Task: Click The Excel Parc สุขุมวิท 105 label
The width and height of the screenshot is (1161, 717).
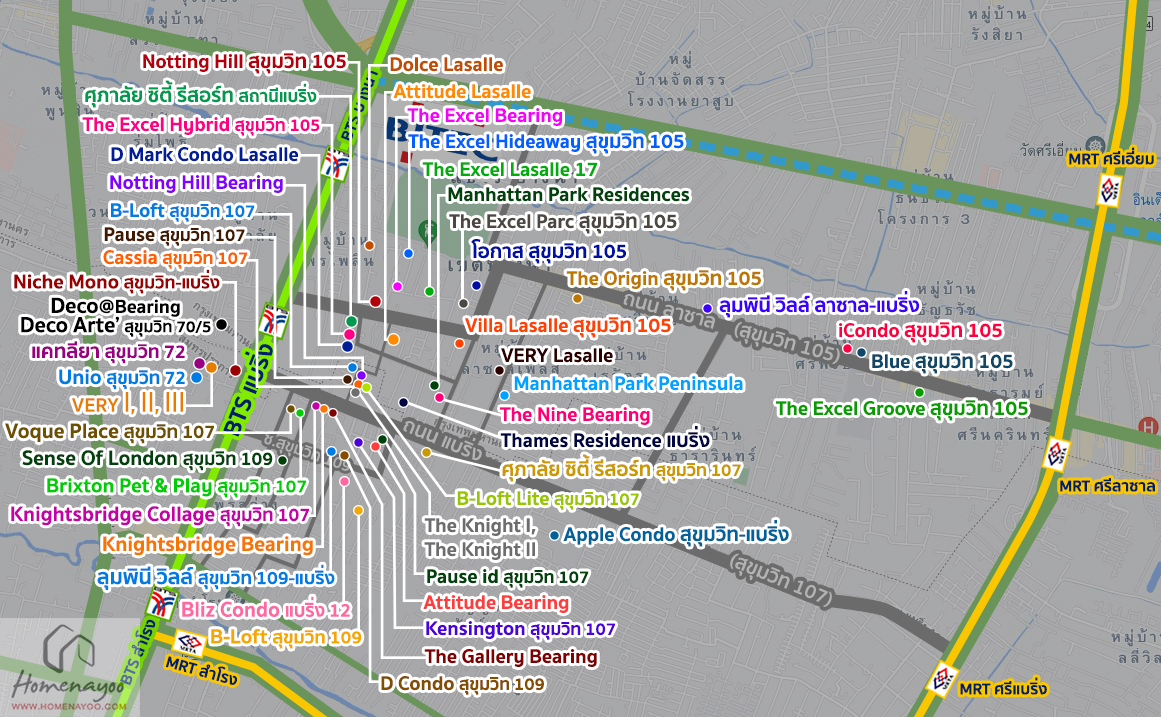Action: pos(563,221)
